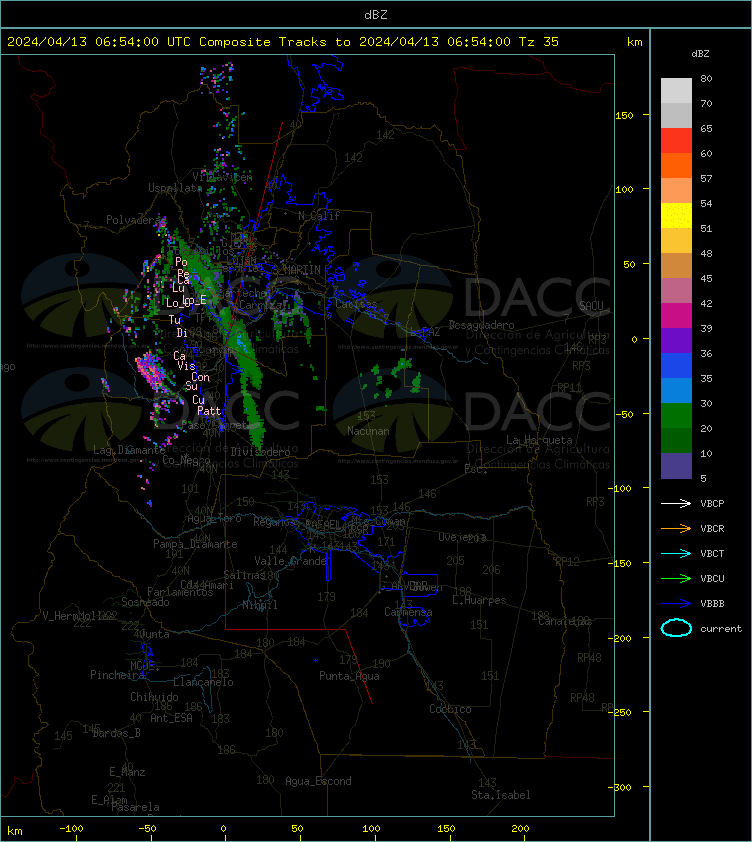Screen dimensions: 752x842
Task: Click the '200' tick on bottom km axis
Action: pos(520,829)
